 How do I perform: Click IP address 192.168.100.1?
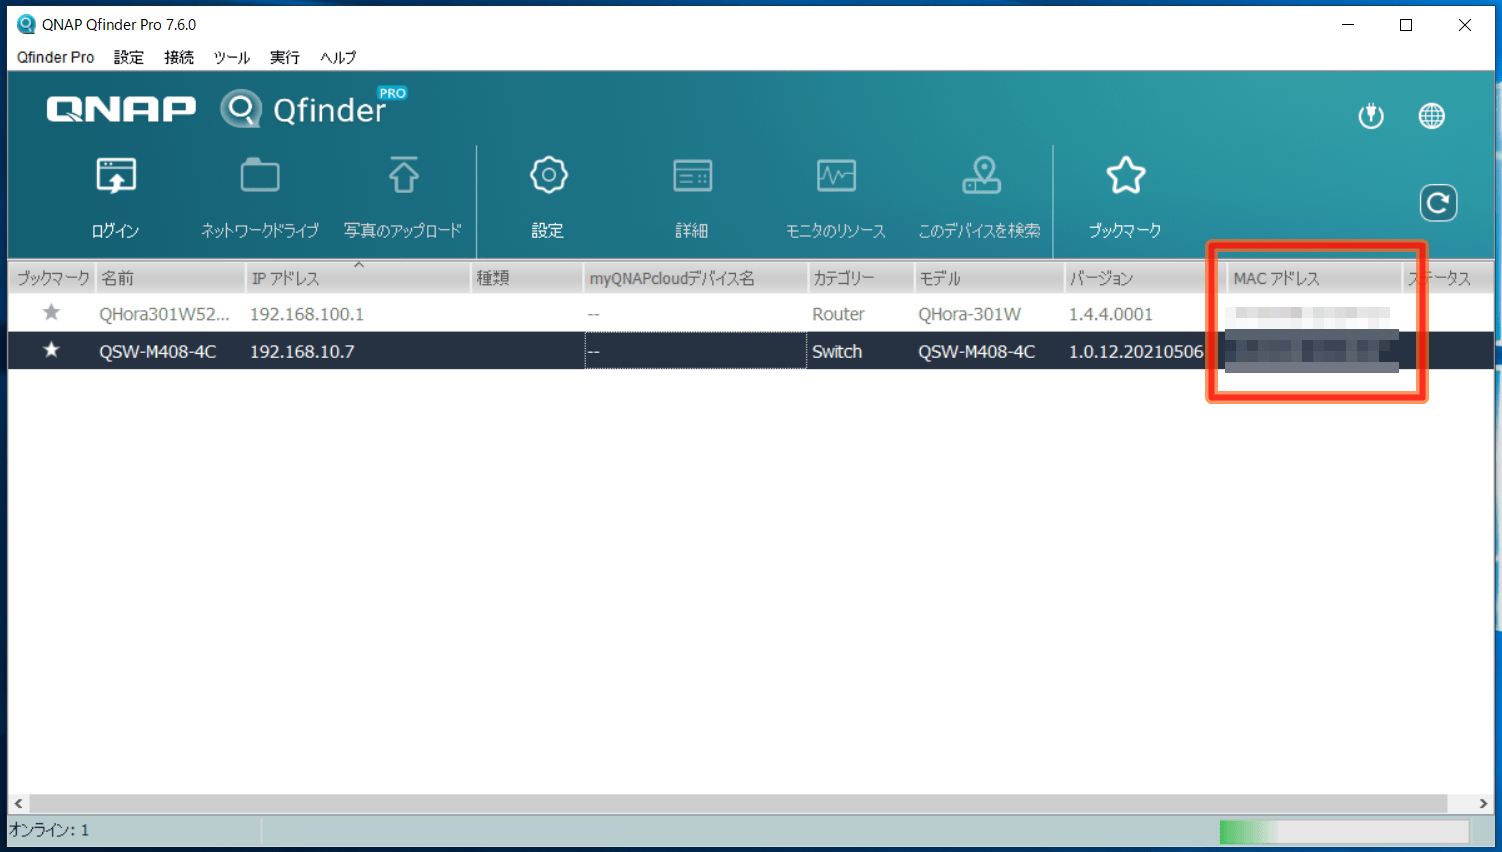pos(307,314)
